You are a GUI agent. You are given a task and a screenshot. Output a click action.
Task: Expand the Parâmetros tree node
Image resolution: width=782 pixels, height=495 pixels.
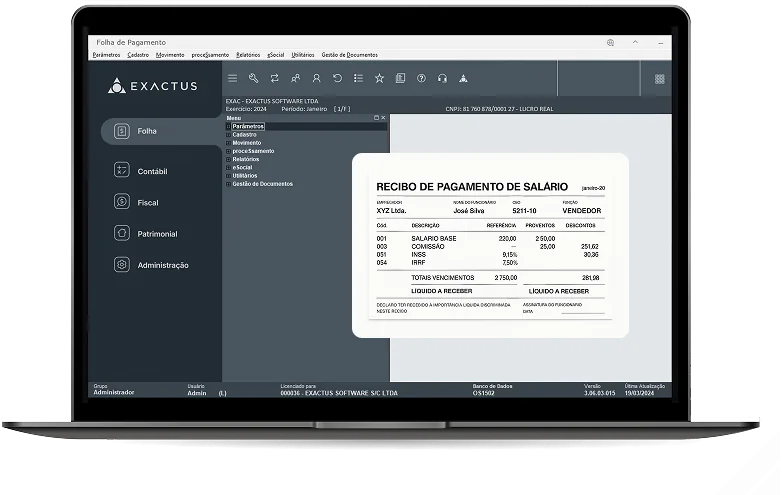coord(228,127)
